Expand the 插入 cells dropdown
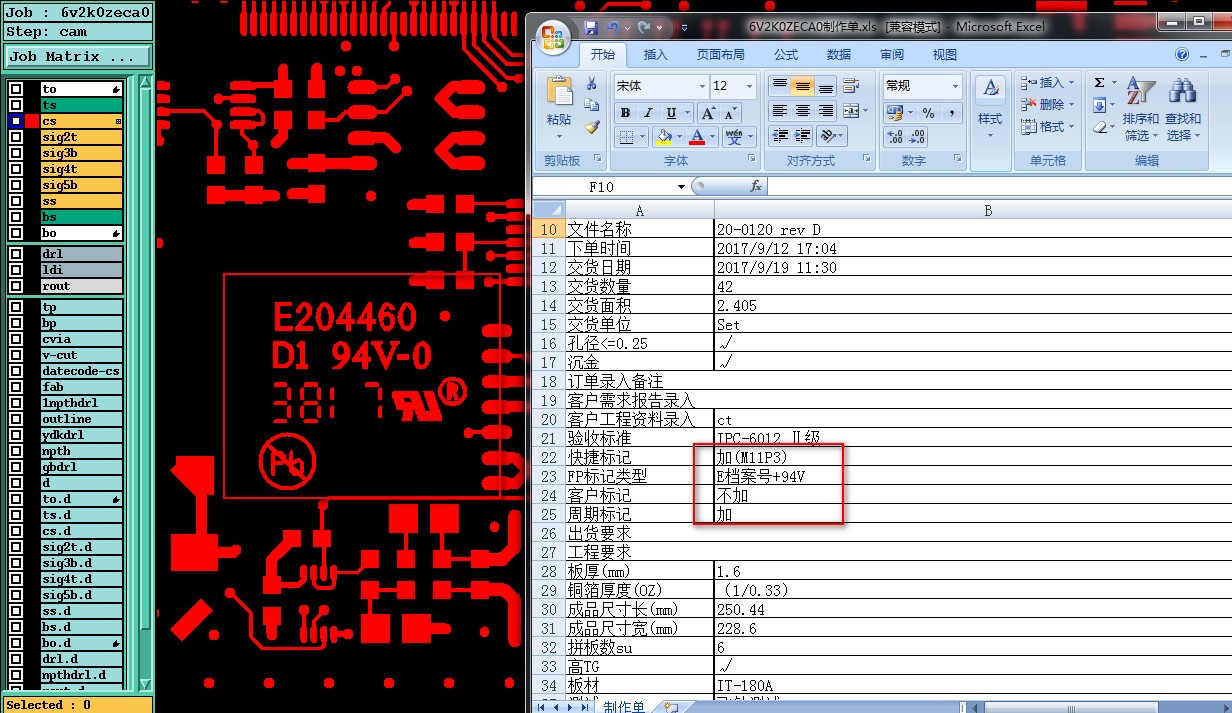This screenshot has height=713, width=1232. (1071, 83)
